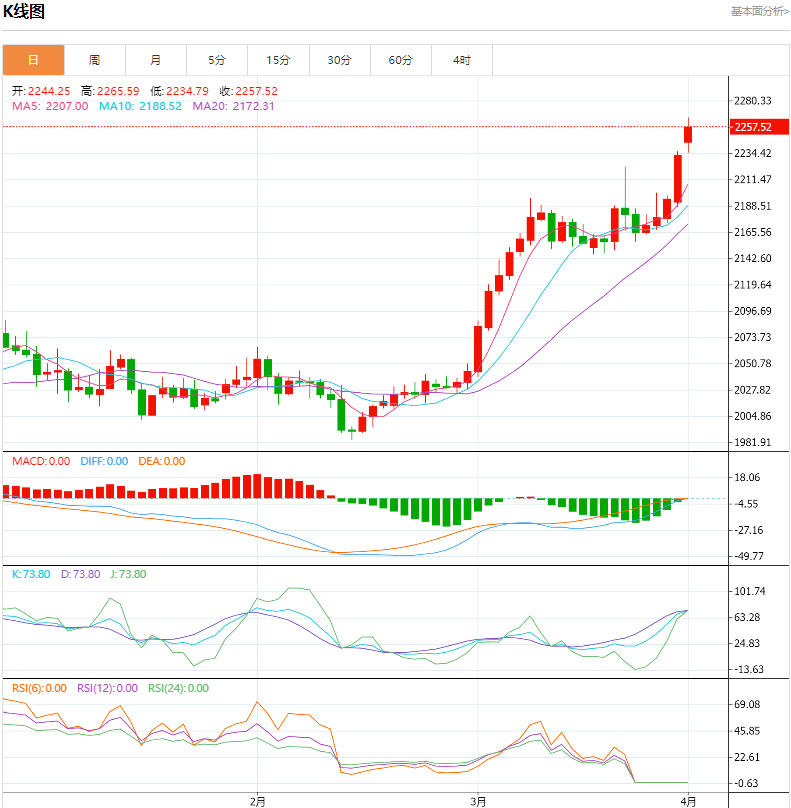The image size is (791, 808).
Task: Open the 基本面分析 link
Action: click(759, 11)
